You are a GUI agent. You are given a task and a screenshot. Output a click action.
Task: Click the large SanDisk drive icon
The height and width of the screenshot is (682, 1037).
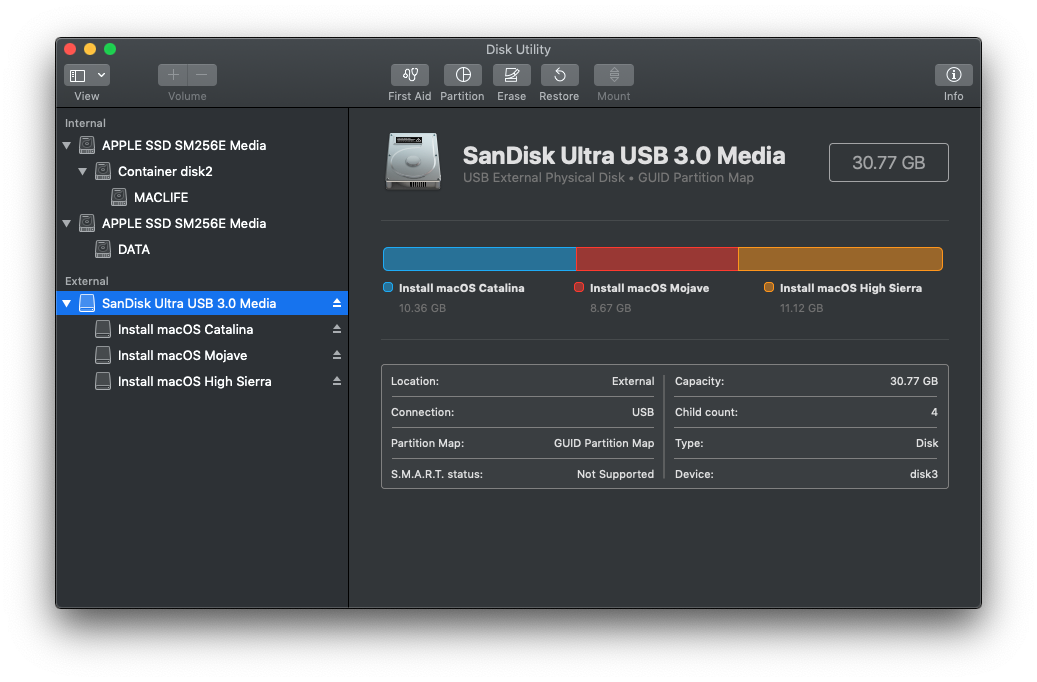point(411,161)
